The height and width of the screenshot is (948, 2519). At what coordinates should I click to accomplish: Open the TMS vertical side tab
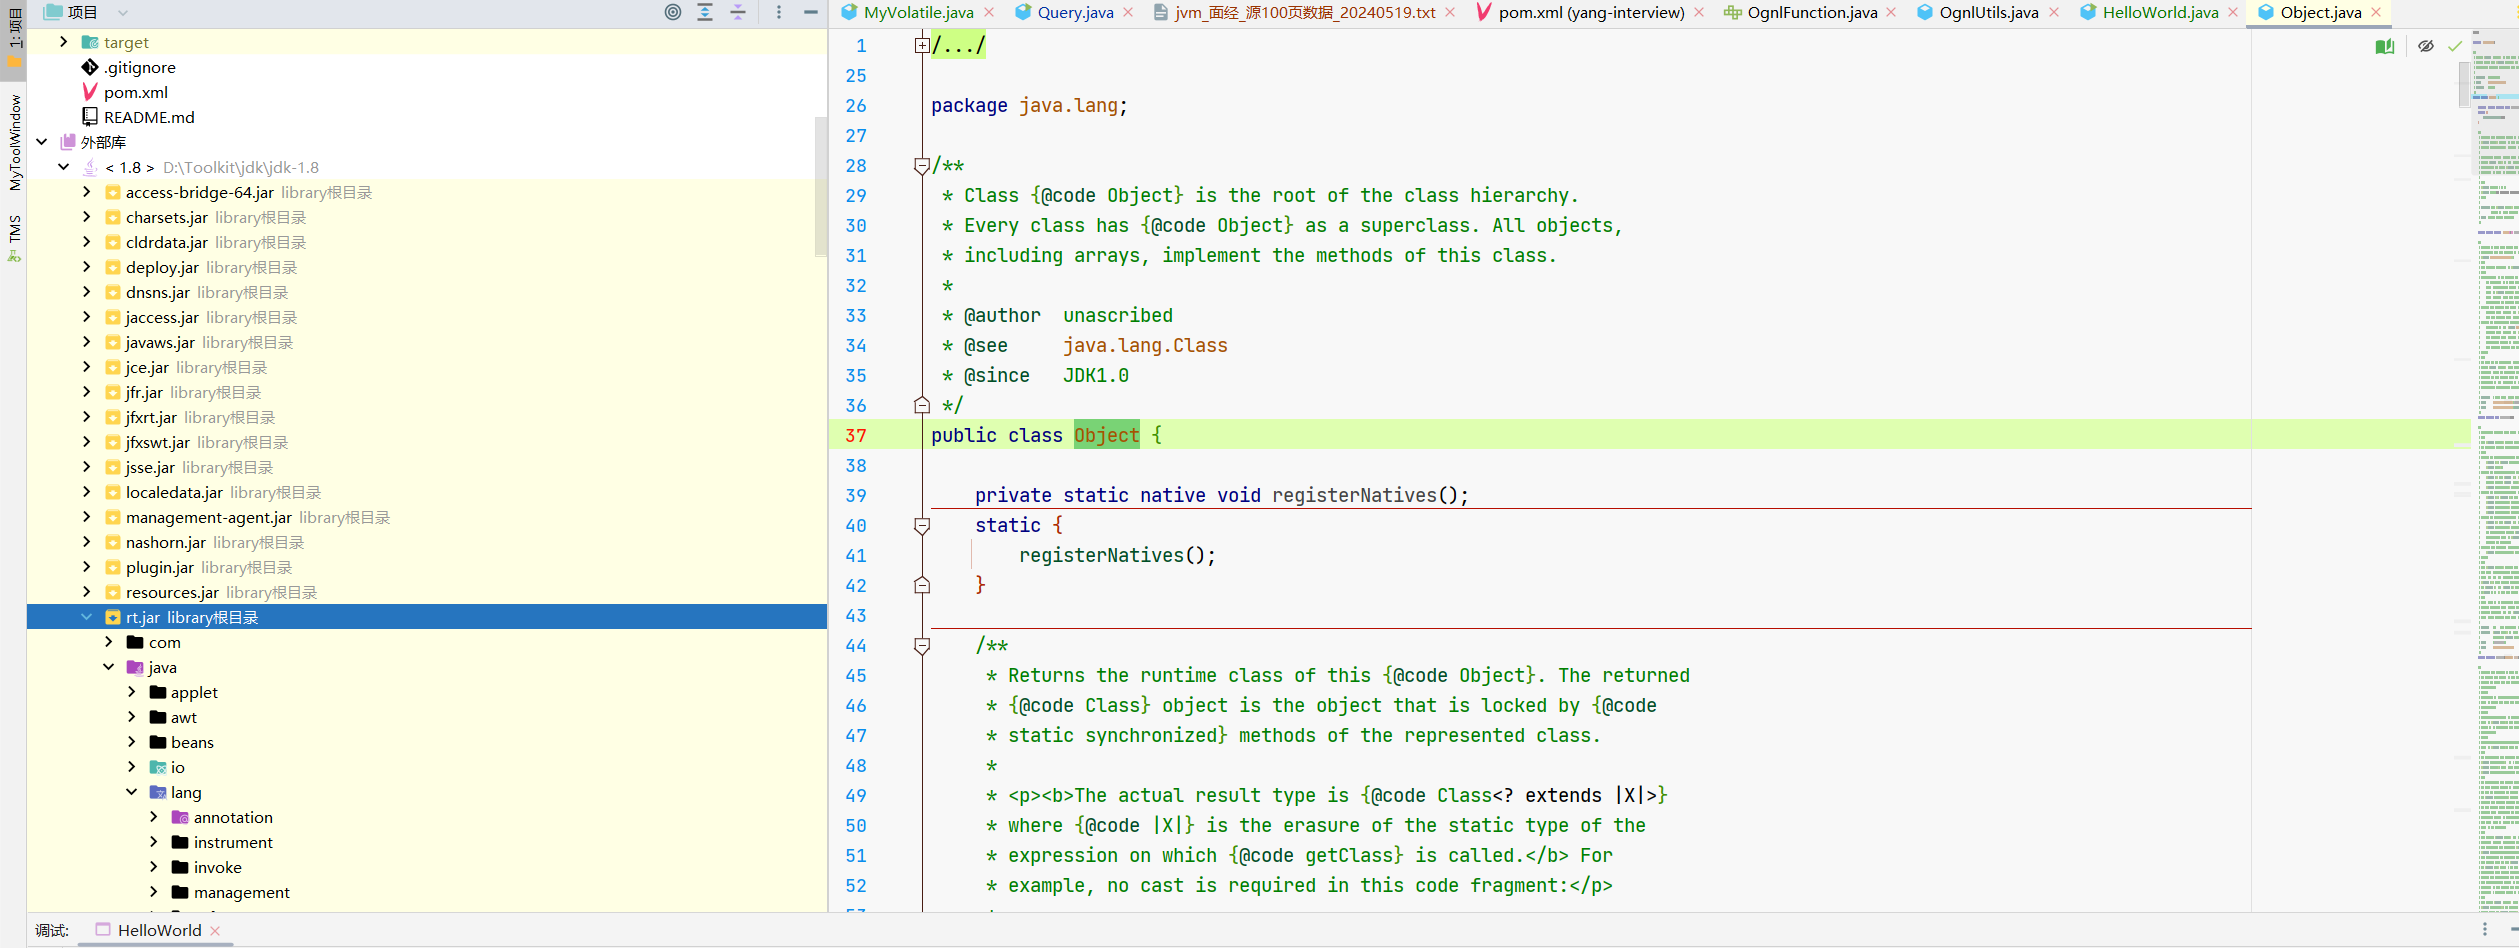click(14, 238)
